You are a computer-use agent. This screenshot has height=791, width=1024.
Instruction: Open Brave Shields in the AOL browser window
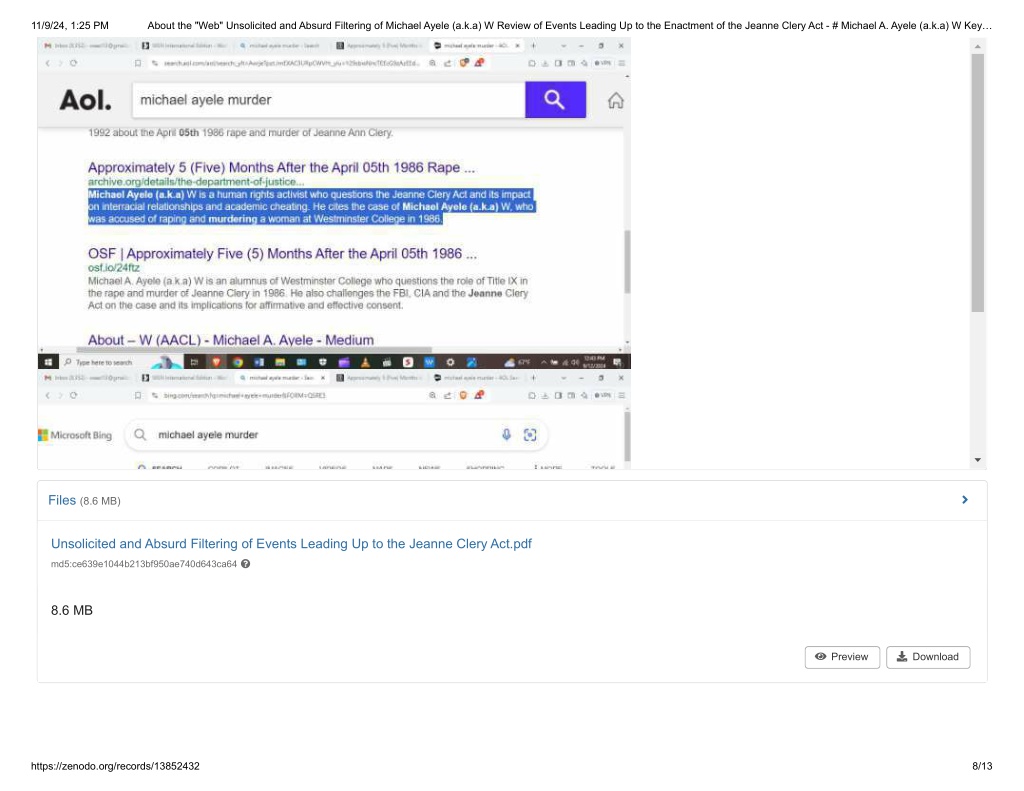464,63
